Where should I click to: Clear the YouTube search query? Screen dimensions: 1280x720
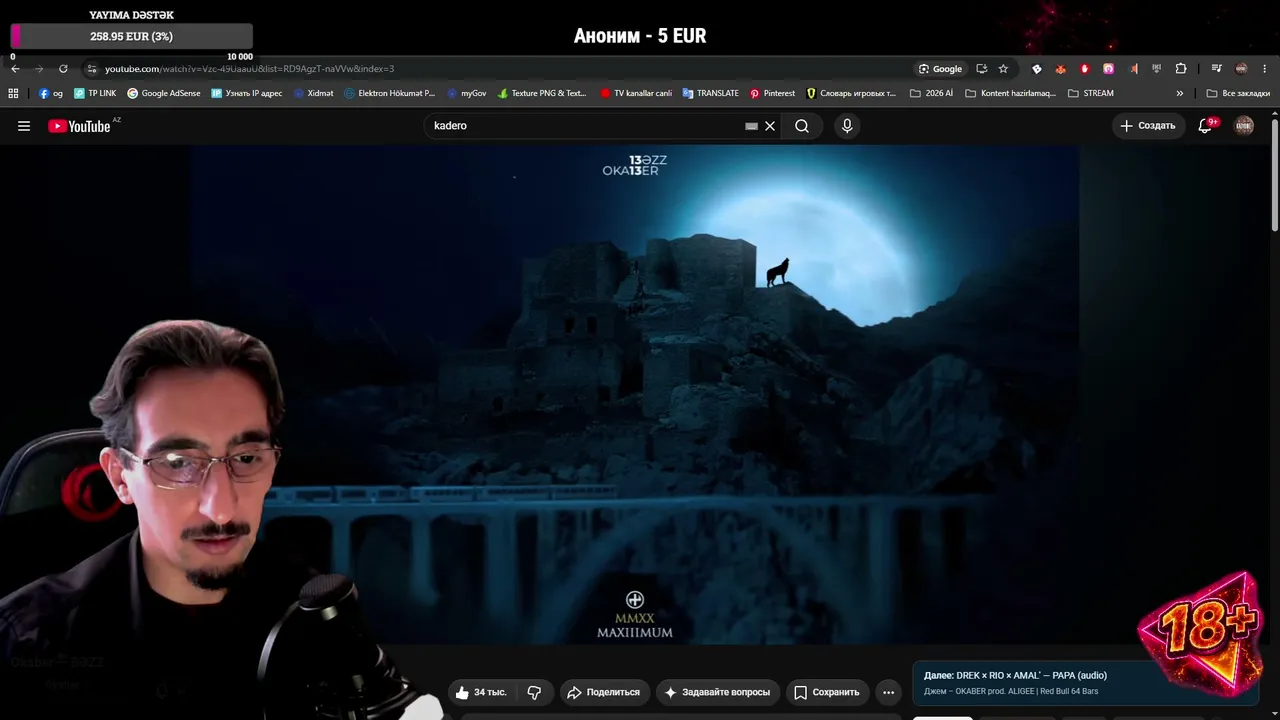click(x=770, y=126)
